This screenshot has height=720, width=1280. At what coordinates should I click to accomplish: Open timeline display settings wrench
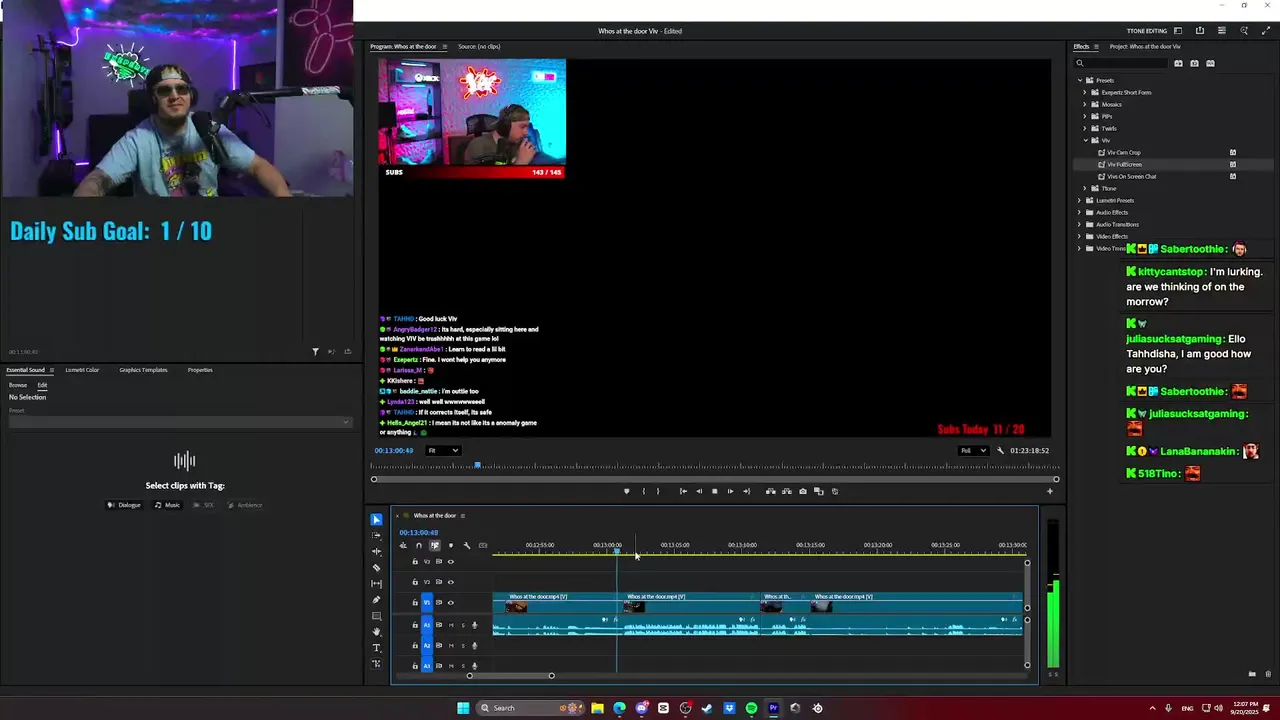coord(466,545)
